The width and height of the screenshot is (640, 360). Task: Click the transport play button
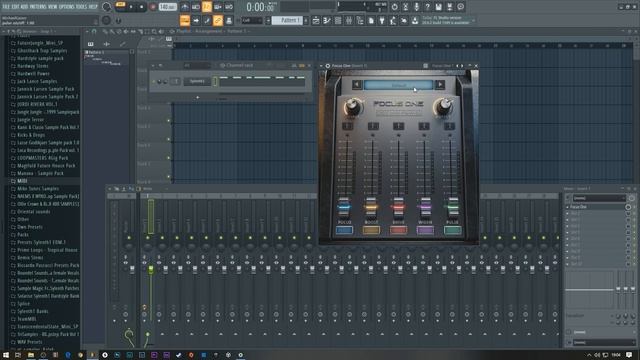tap(131, 7)
